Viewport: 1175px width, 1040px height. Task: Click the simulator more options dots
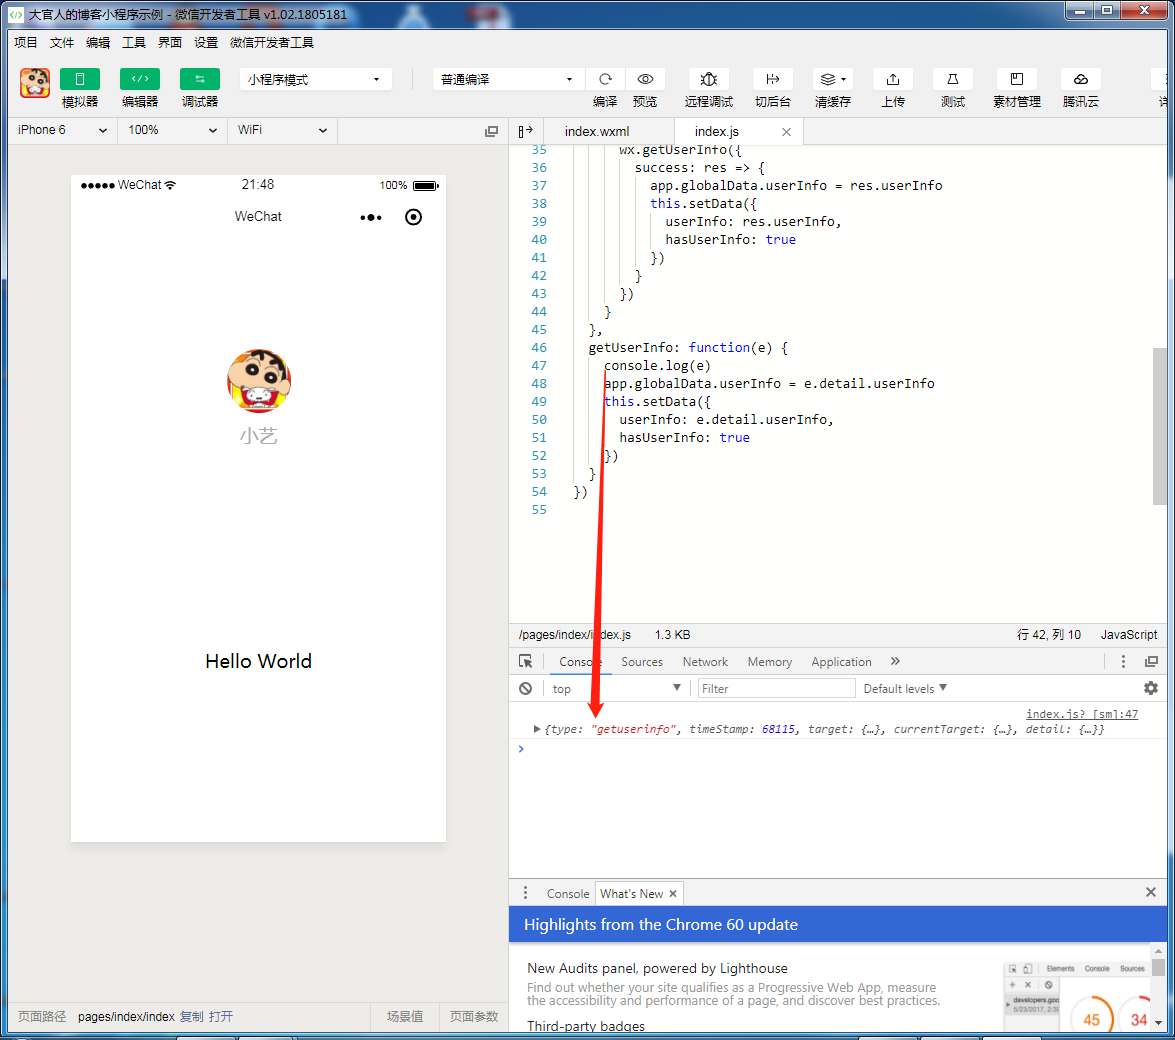click(x=371, y=217)
